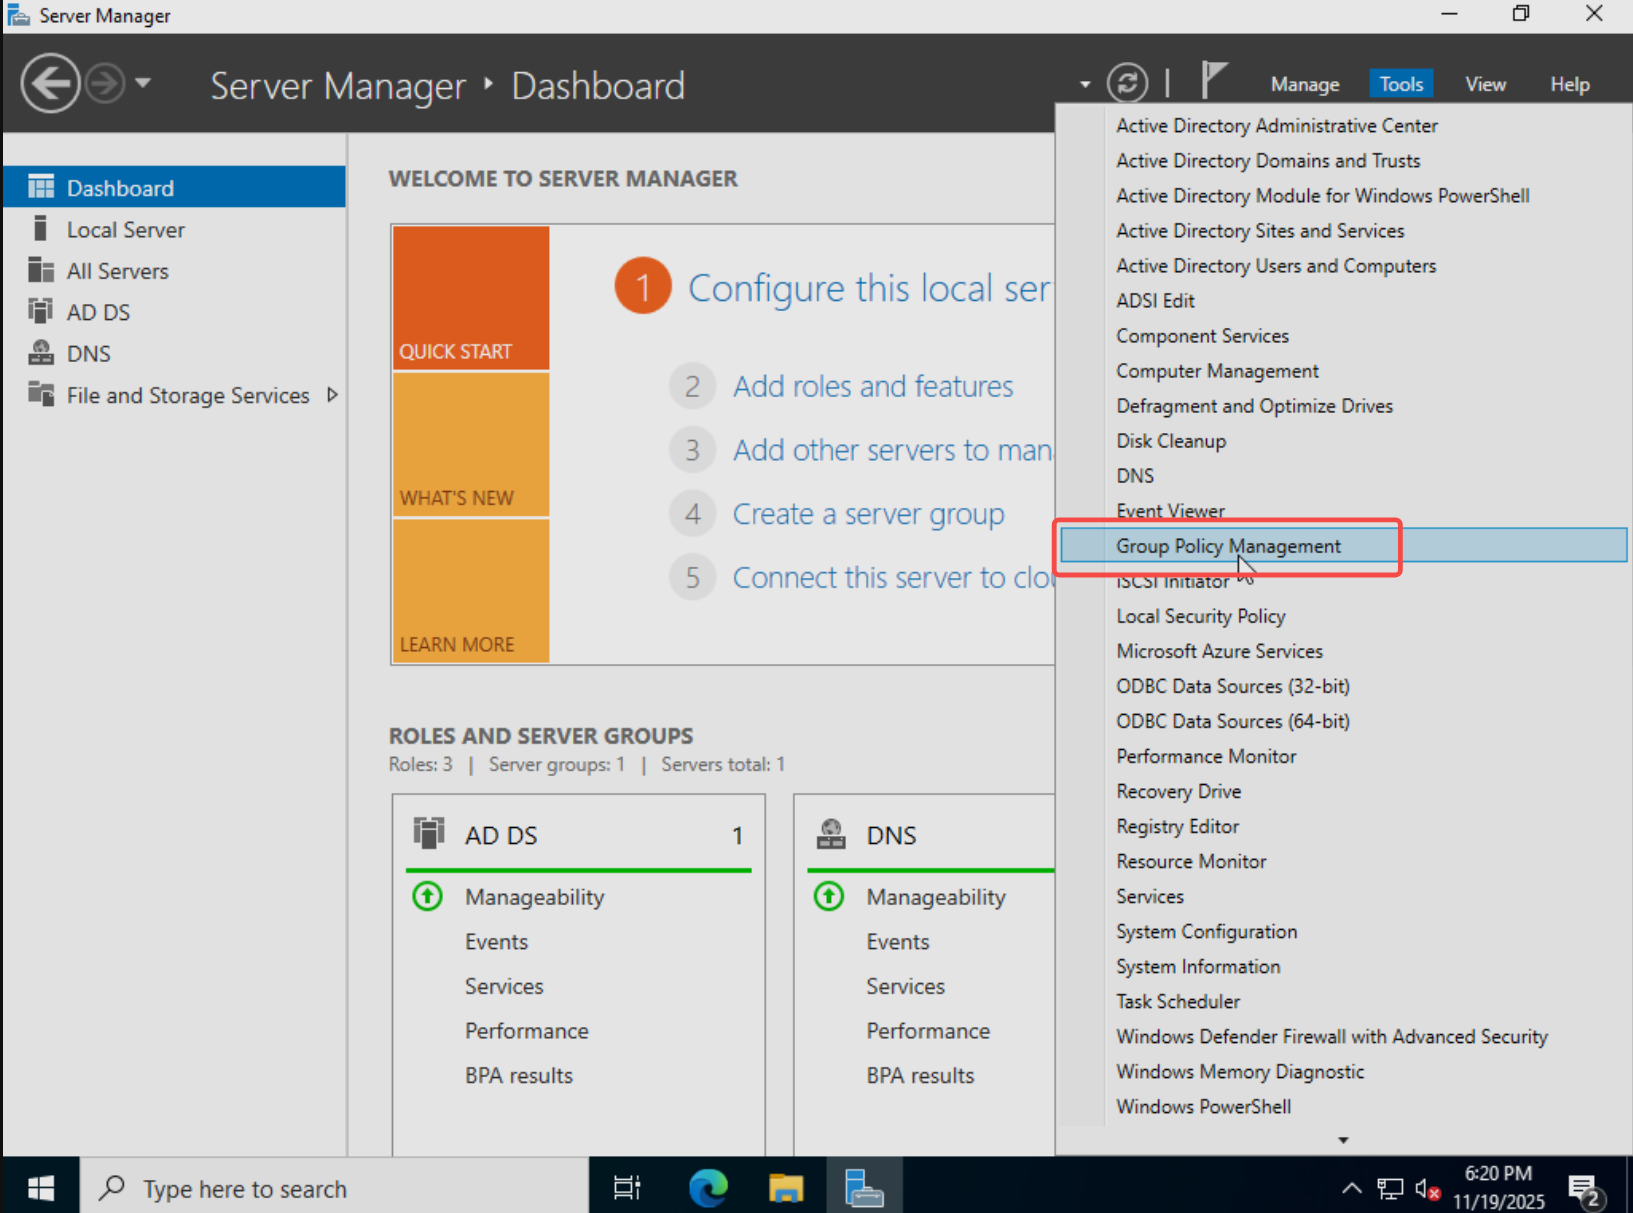The image size is (1633, 1213).
Task: Click the AD DS sidebar icon
Action: click(40, 312)
